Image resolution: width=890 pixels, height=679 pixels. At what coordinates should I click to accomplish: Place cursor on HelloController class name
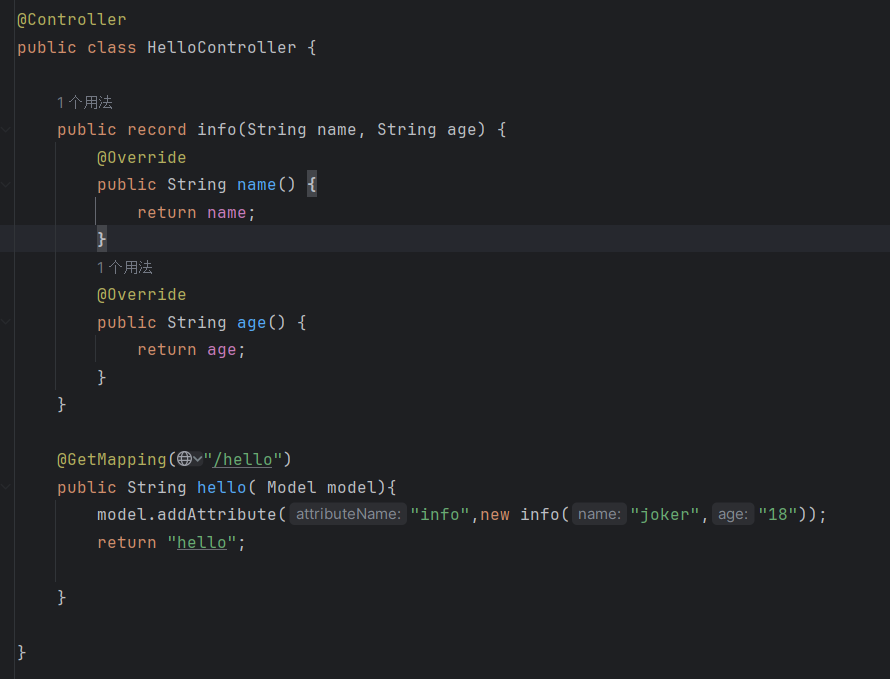[221, 47]
